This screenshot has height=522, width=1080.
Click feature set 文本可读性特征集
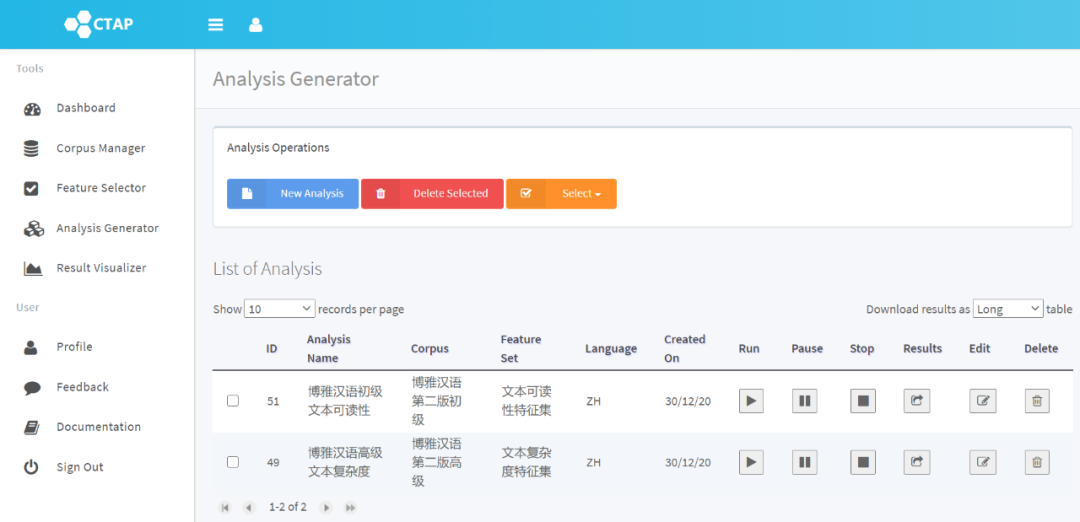[526, 401]
